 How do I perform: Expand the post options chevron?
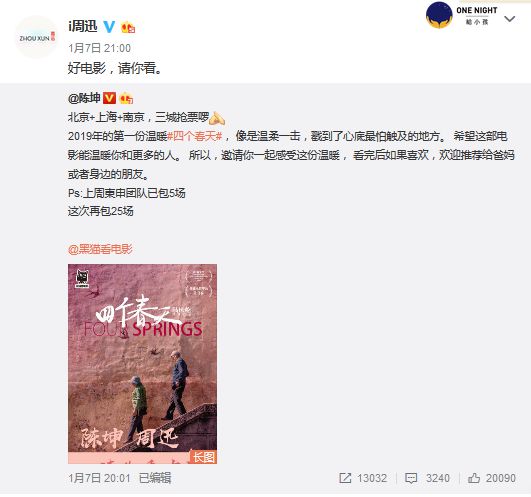pos(510,19)
